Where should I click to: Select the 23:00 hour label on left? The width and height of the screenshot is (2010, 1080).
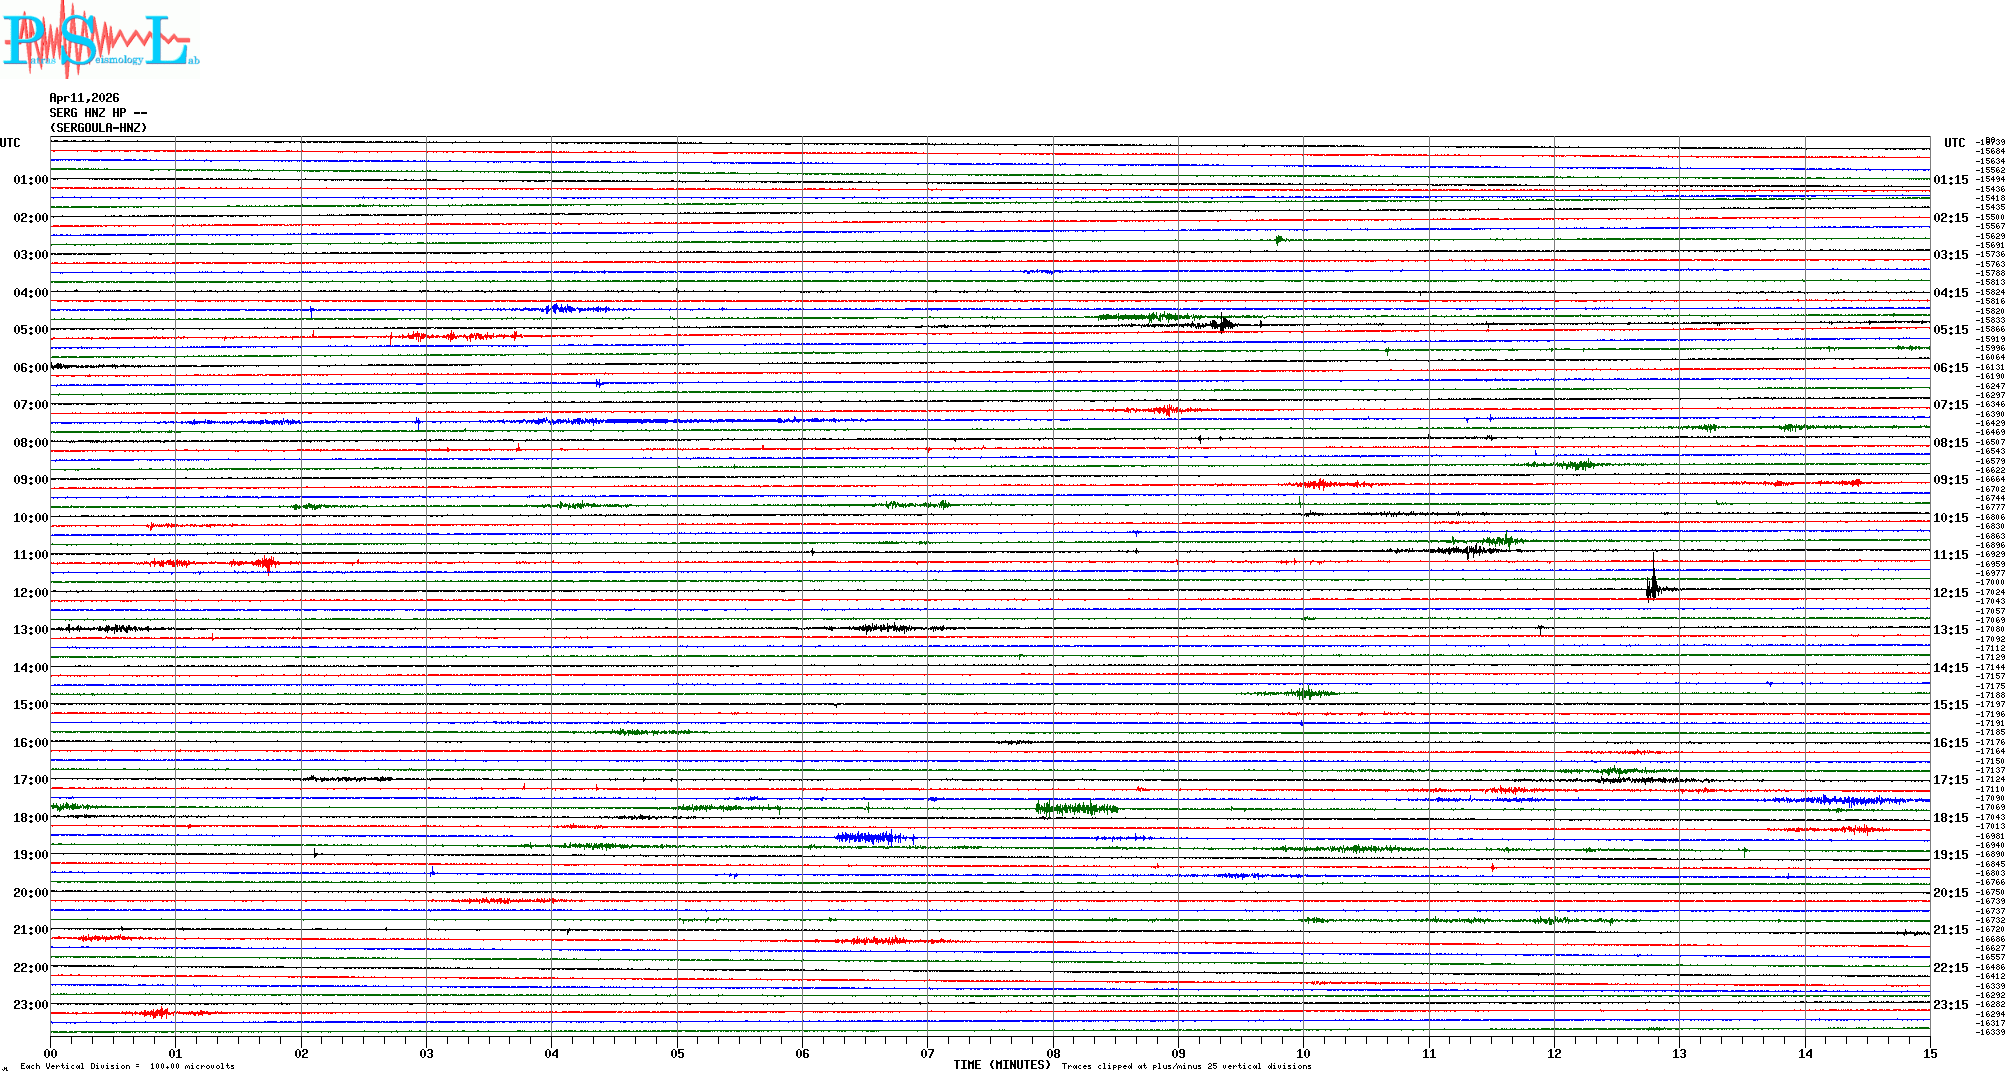coord(30,1005)
